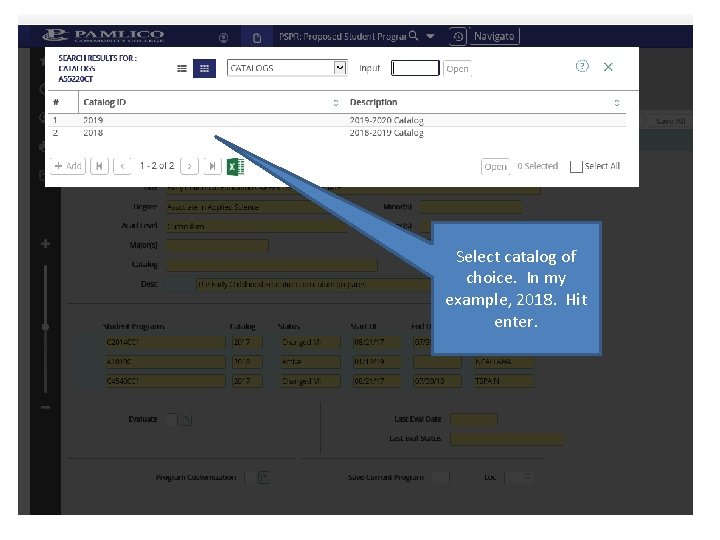Switch to grid view icon
720x540 pixels.
tap(204, 68)
